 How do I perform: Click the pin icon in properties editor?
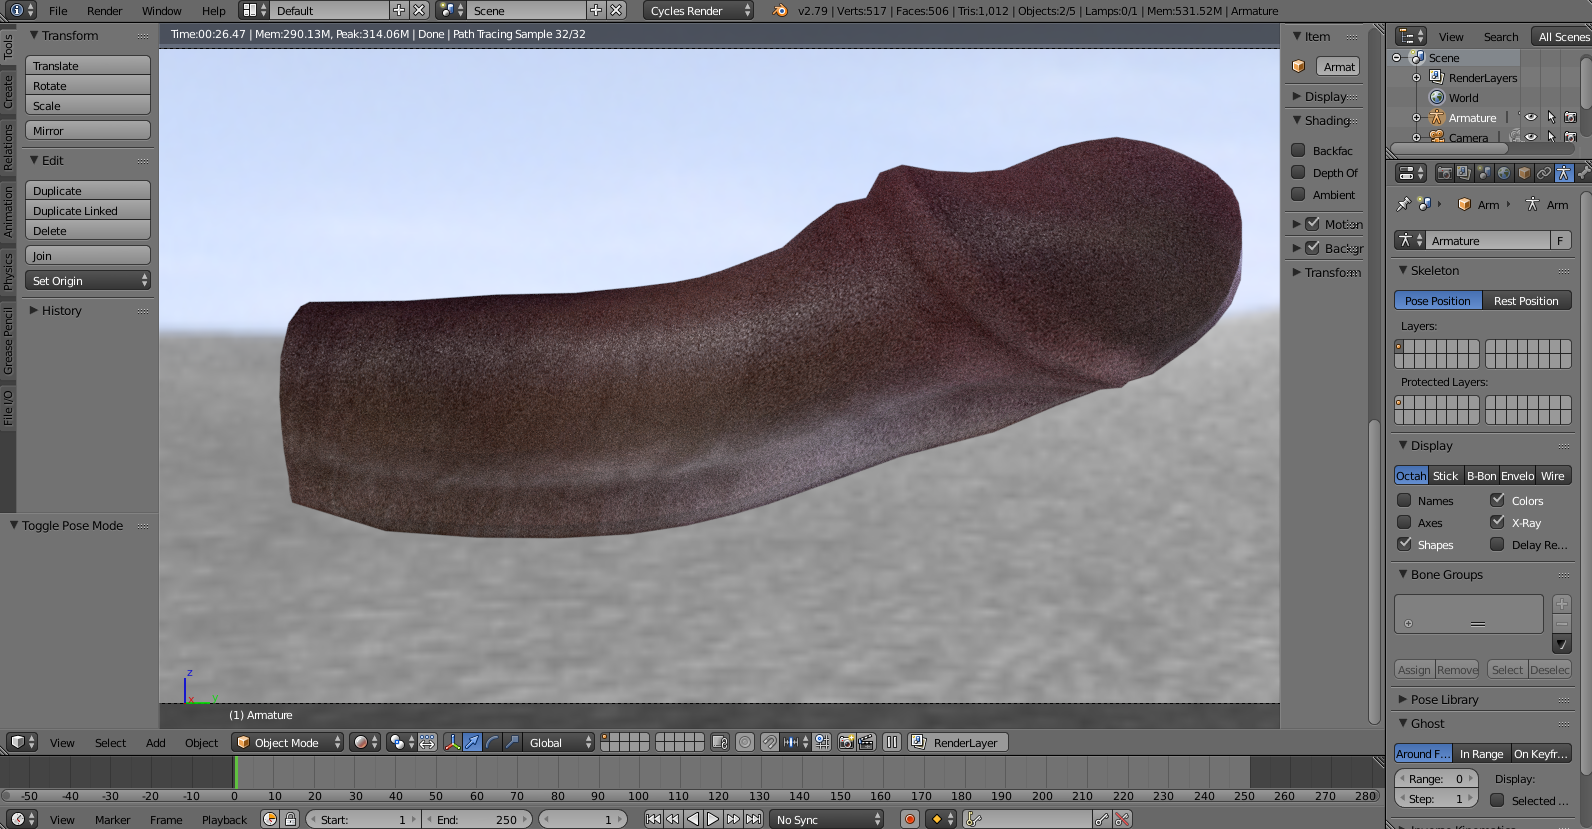pyautogui.click(x=1403, y=204)
